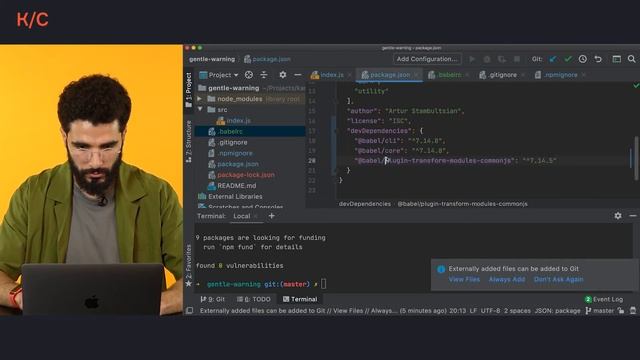The height and width of the screenshot is (360, 640).
Task: Click the Git rollback undo icon
Action: pos(598,59)
